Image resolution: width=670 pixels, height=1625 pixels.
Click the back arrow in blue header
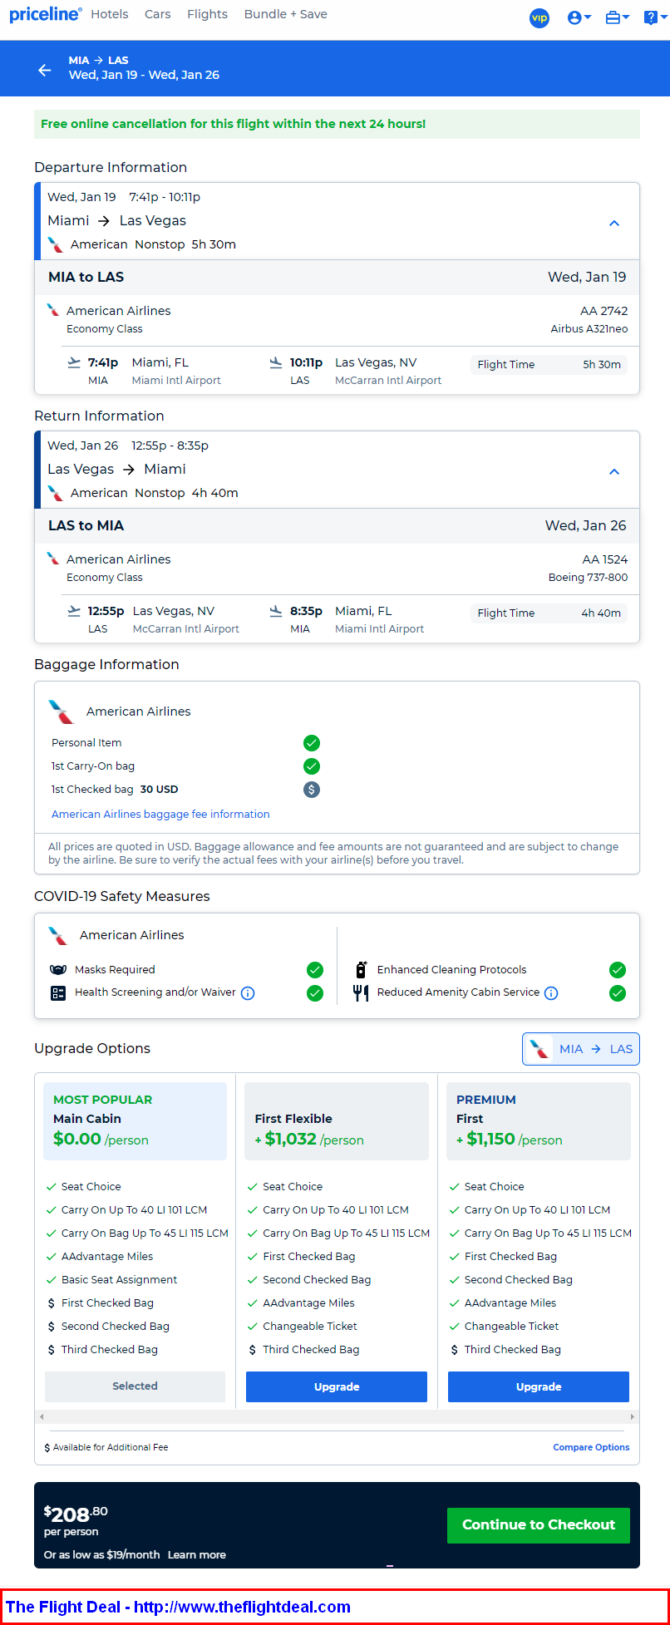point(44,69)
